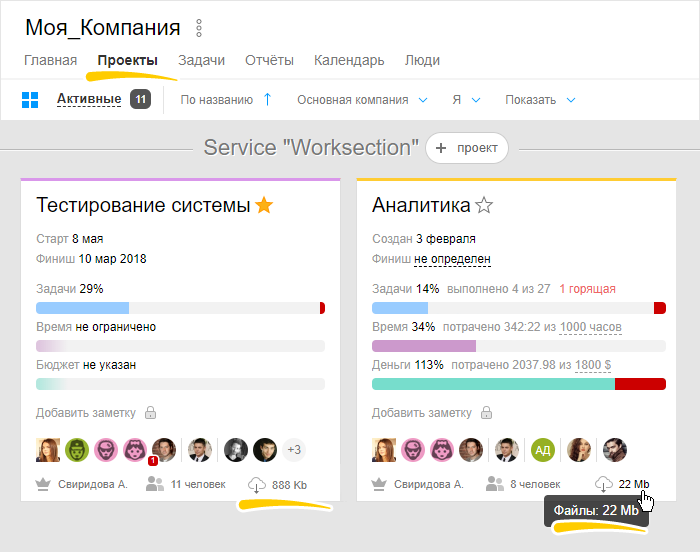Click the green АД avatar
This screenshot has width=700, height=552.
543,450
